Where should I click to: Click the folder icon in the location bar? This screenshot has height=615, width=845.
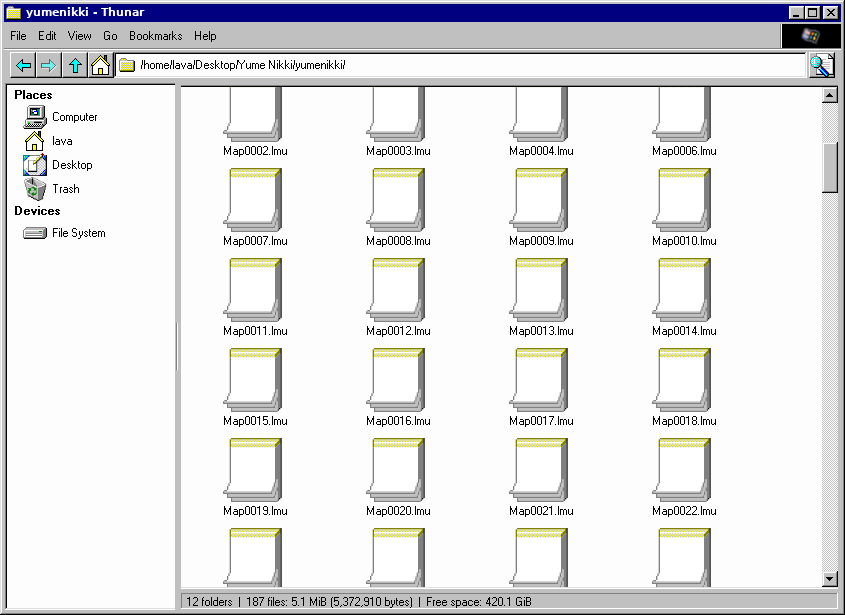click(127, 65)
